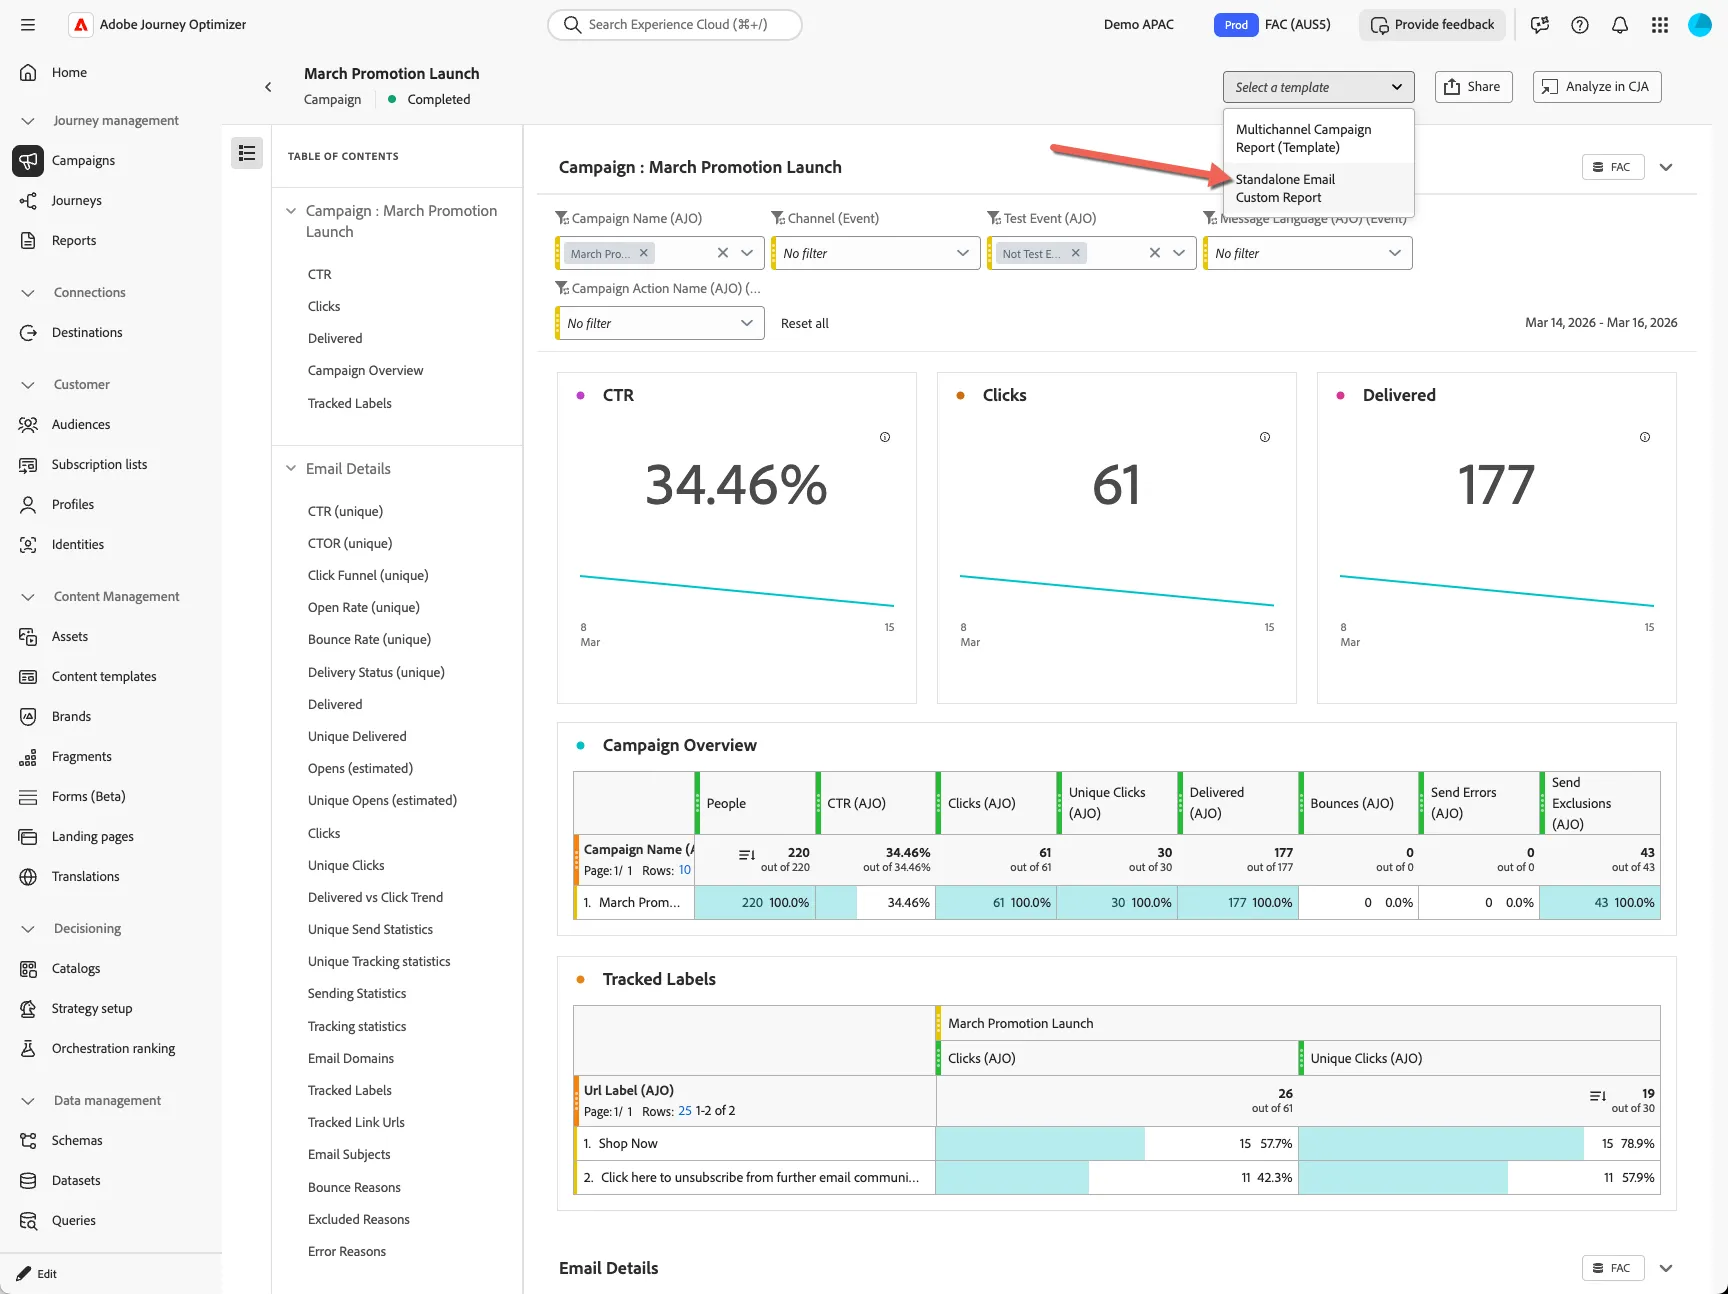Show the Clicks card info icon
The image size is (1728, 1294).
tap(1265, 437)
